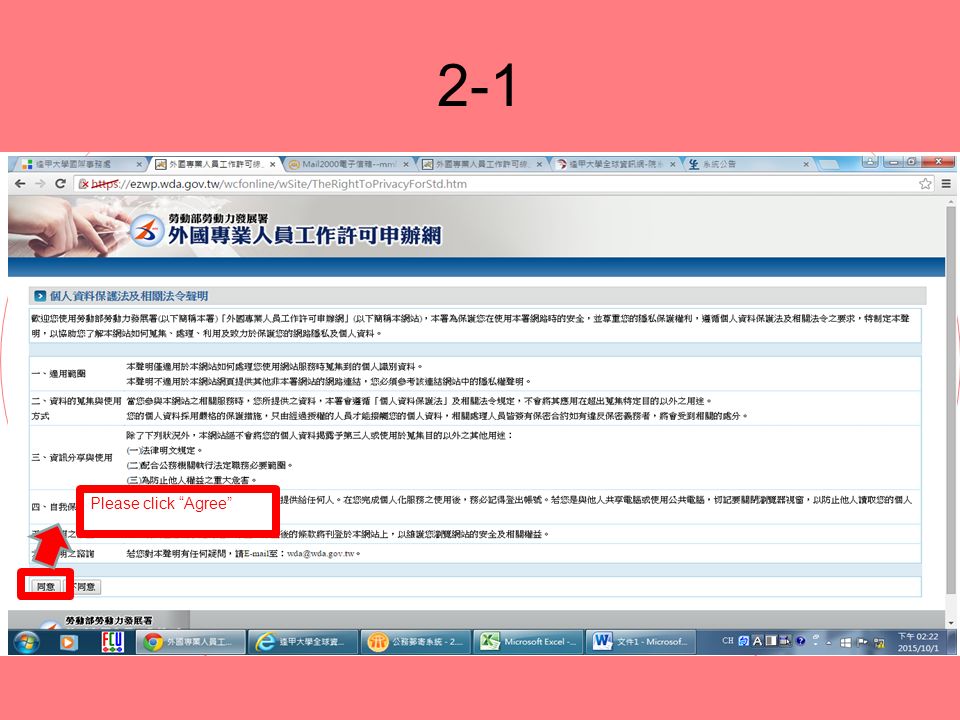
Task: Click the 外國專業人員工作許可申辦網 banner title
Action: pos(304,236)
